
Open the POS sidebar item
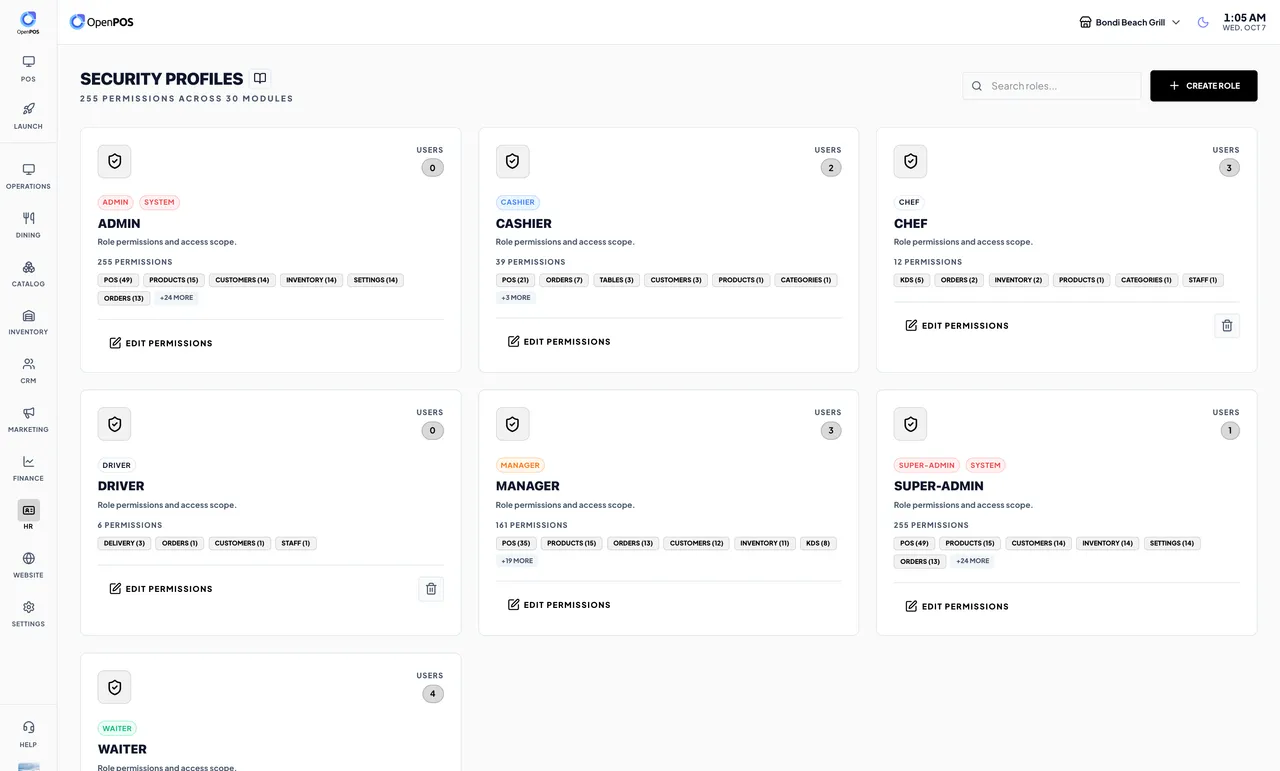[x=28, y=68]
